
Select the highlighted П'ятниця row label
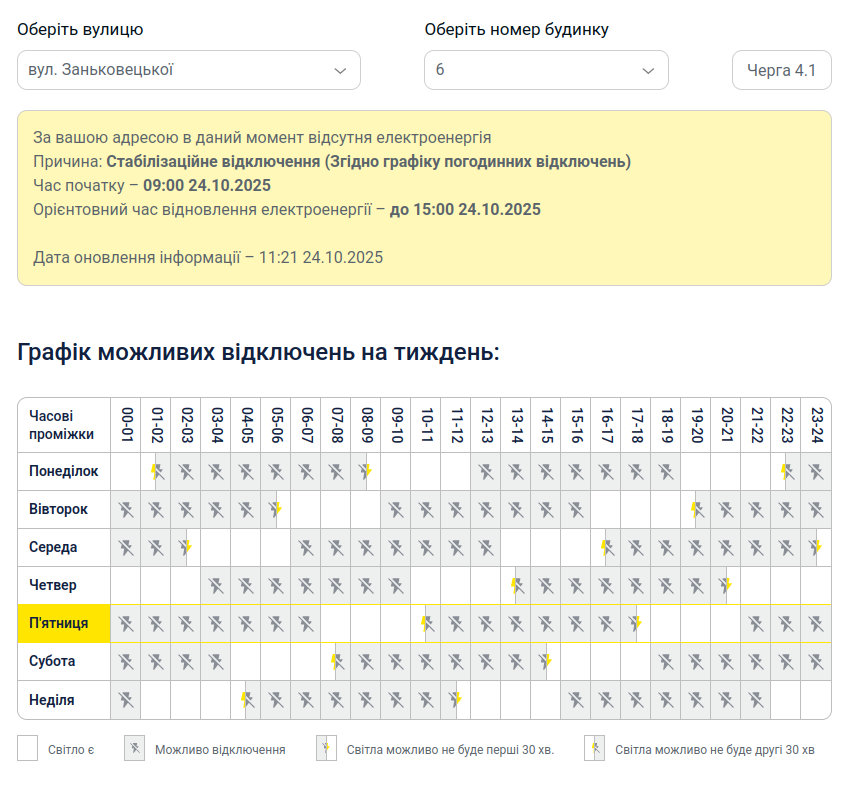pos(64,624)
